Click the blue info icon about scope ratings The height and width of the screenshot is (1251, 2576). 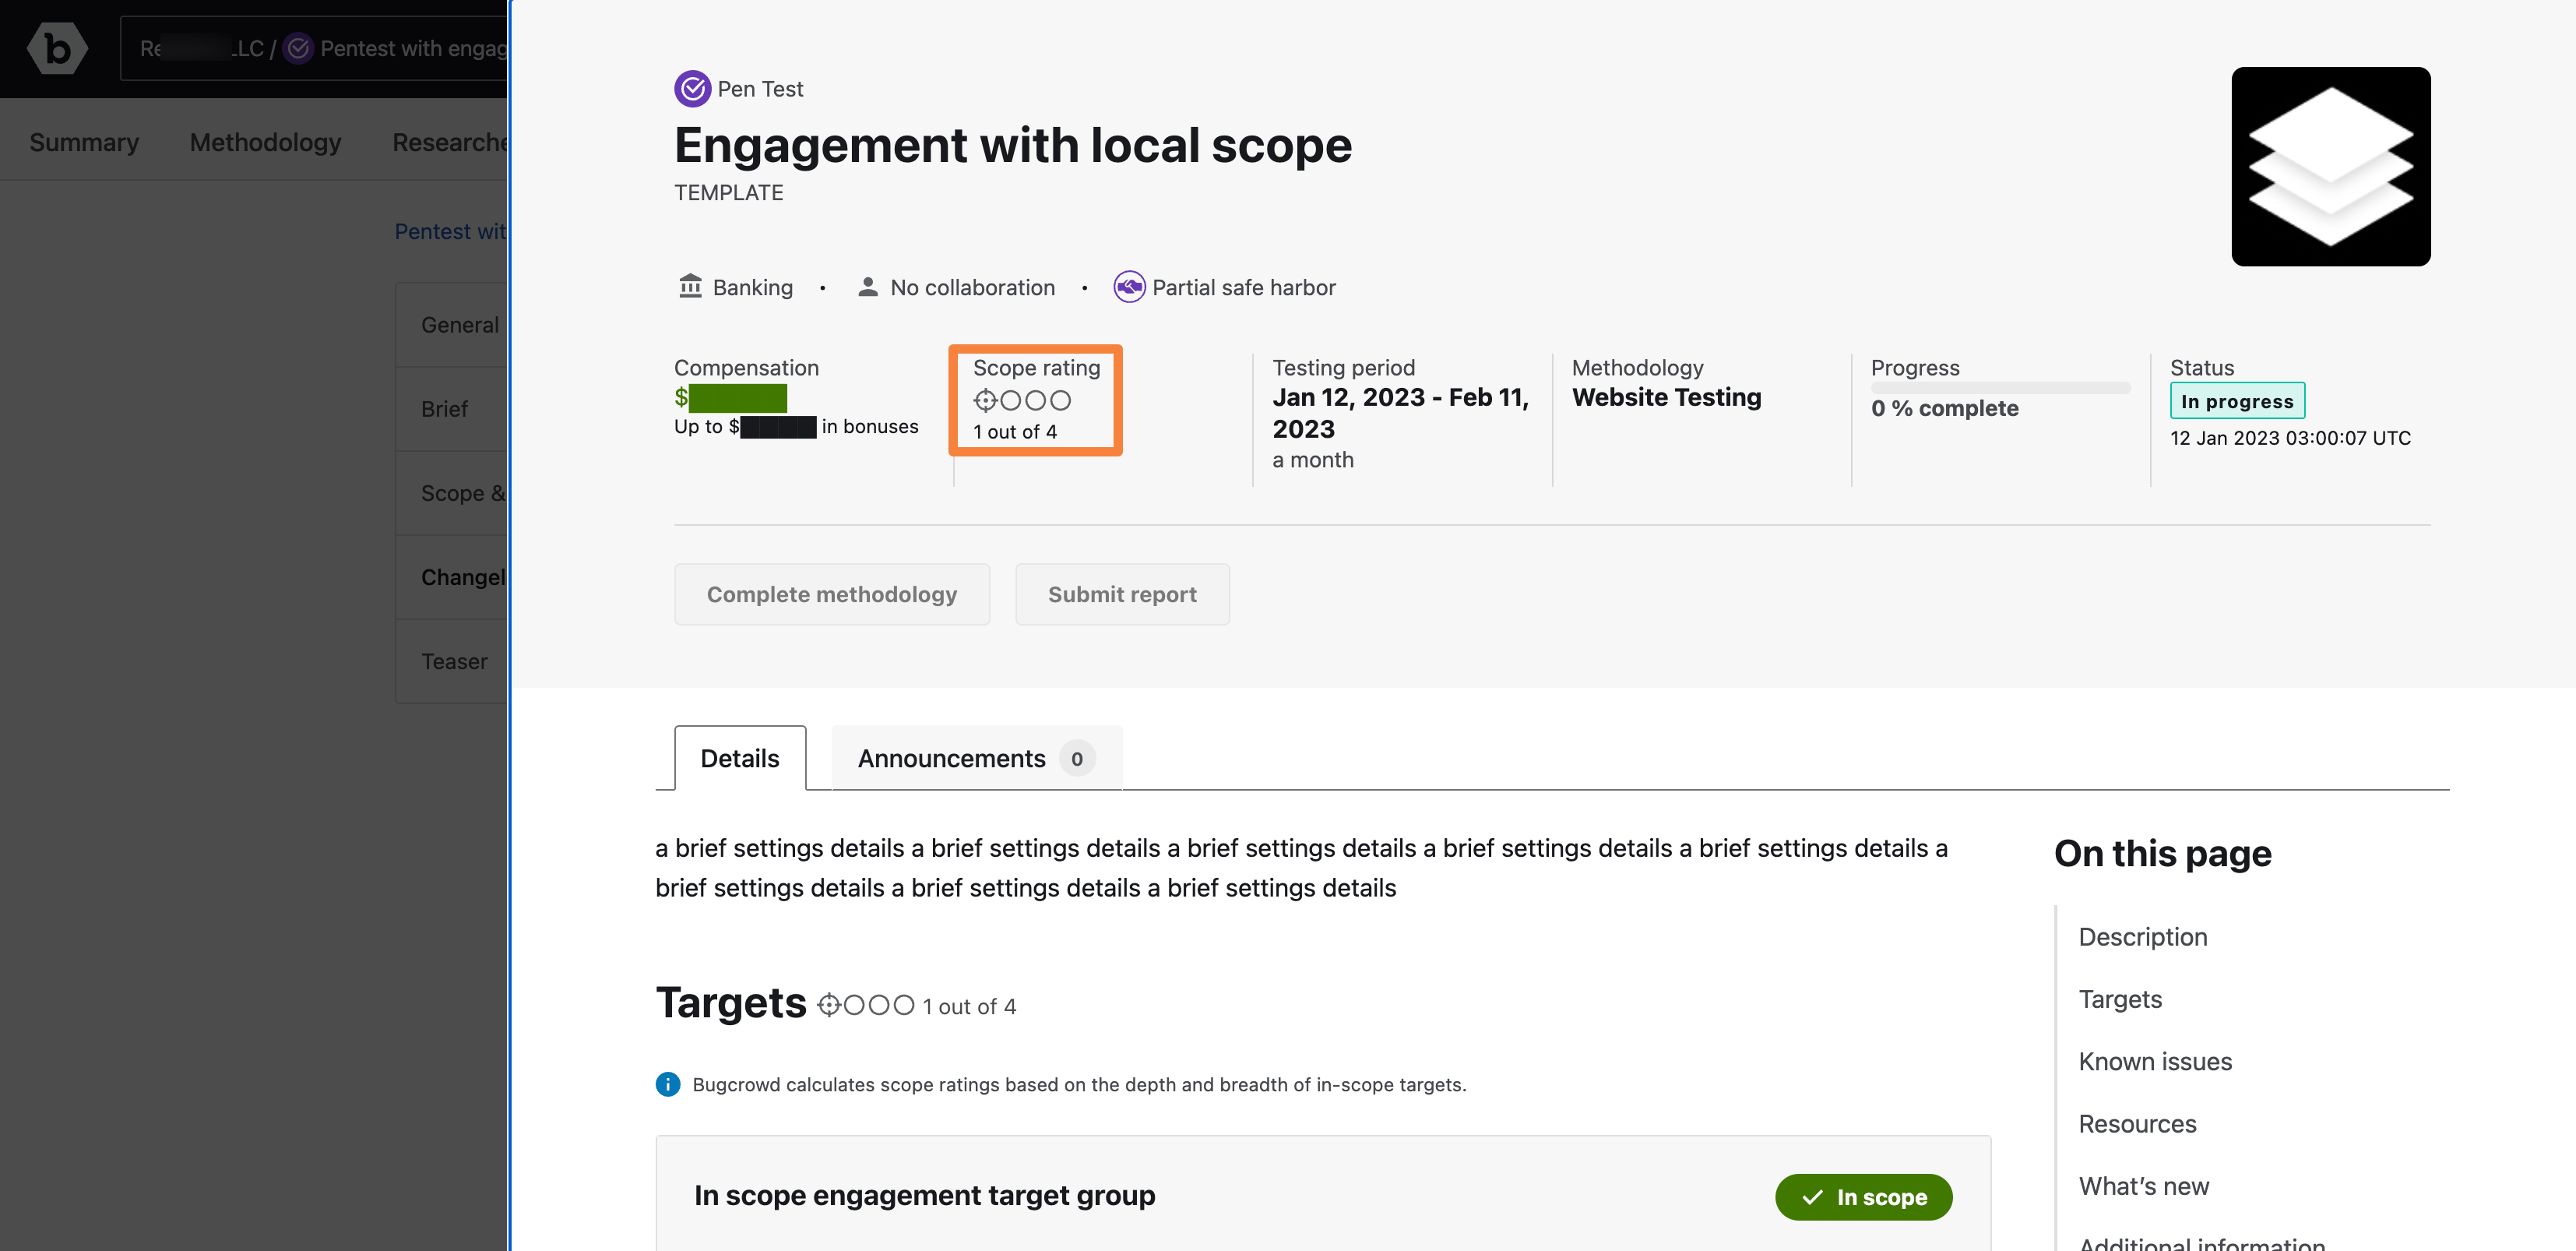click(x=668, y=1084)
